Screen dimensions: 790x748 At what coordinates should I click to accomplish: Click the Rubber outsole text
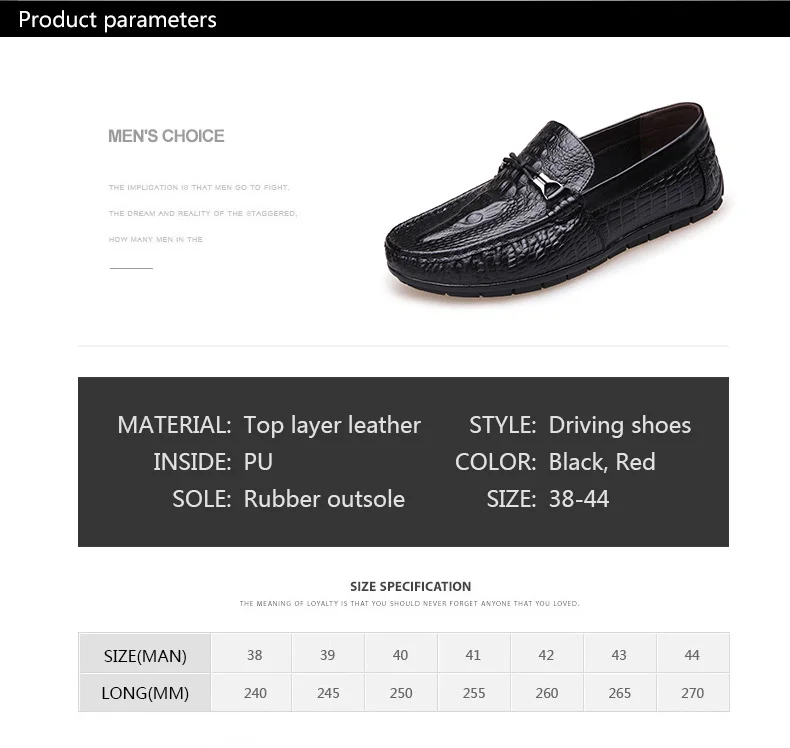(324, 499)
